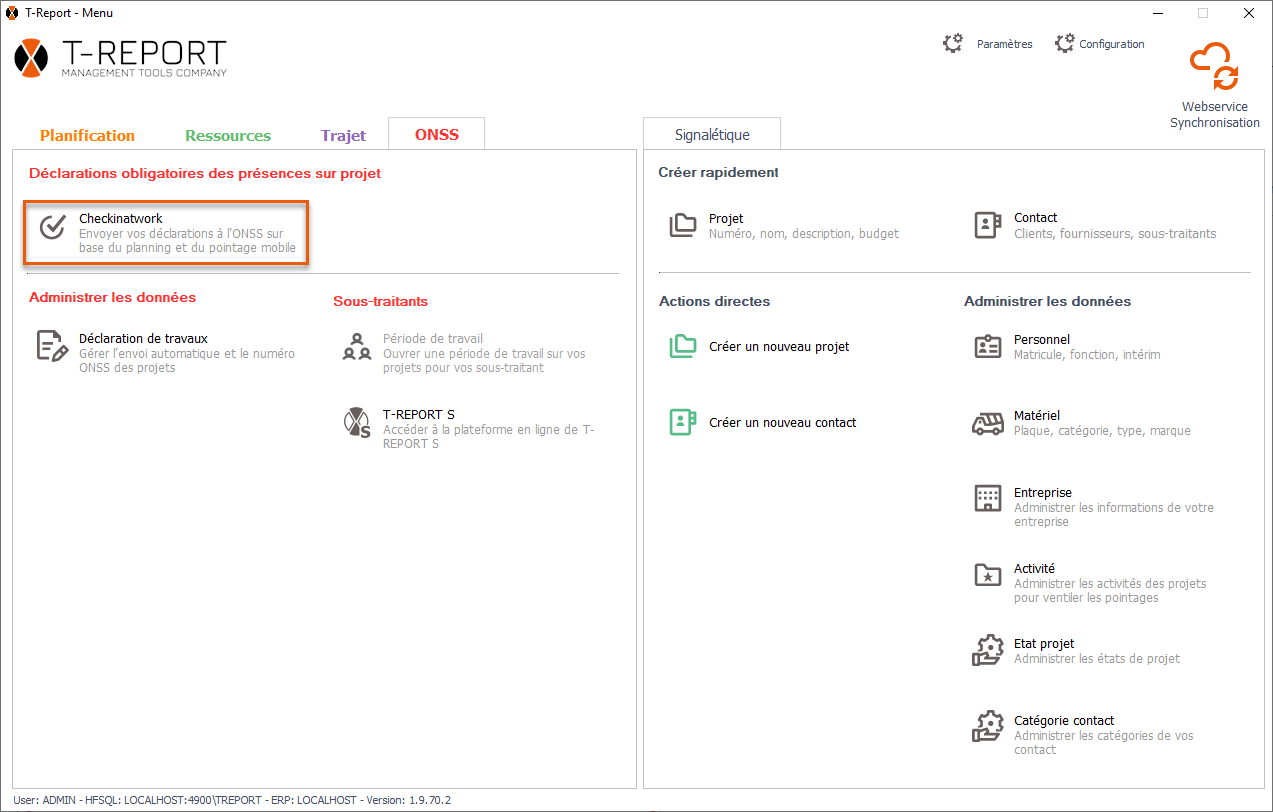Click the Checkinatwork checkmark icon

(x=52, y=226)
